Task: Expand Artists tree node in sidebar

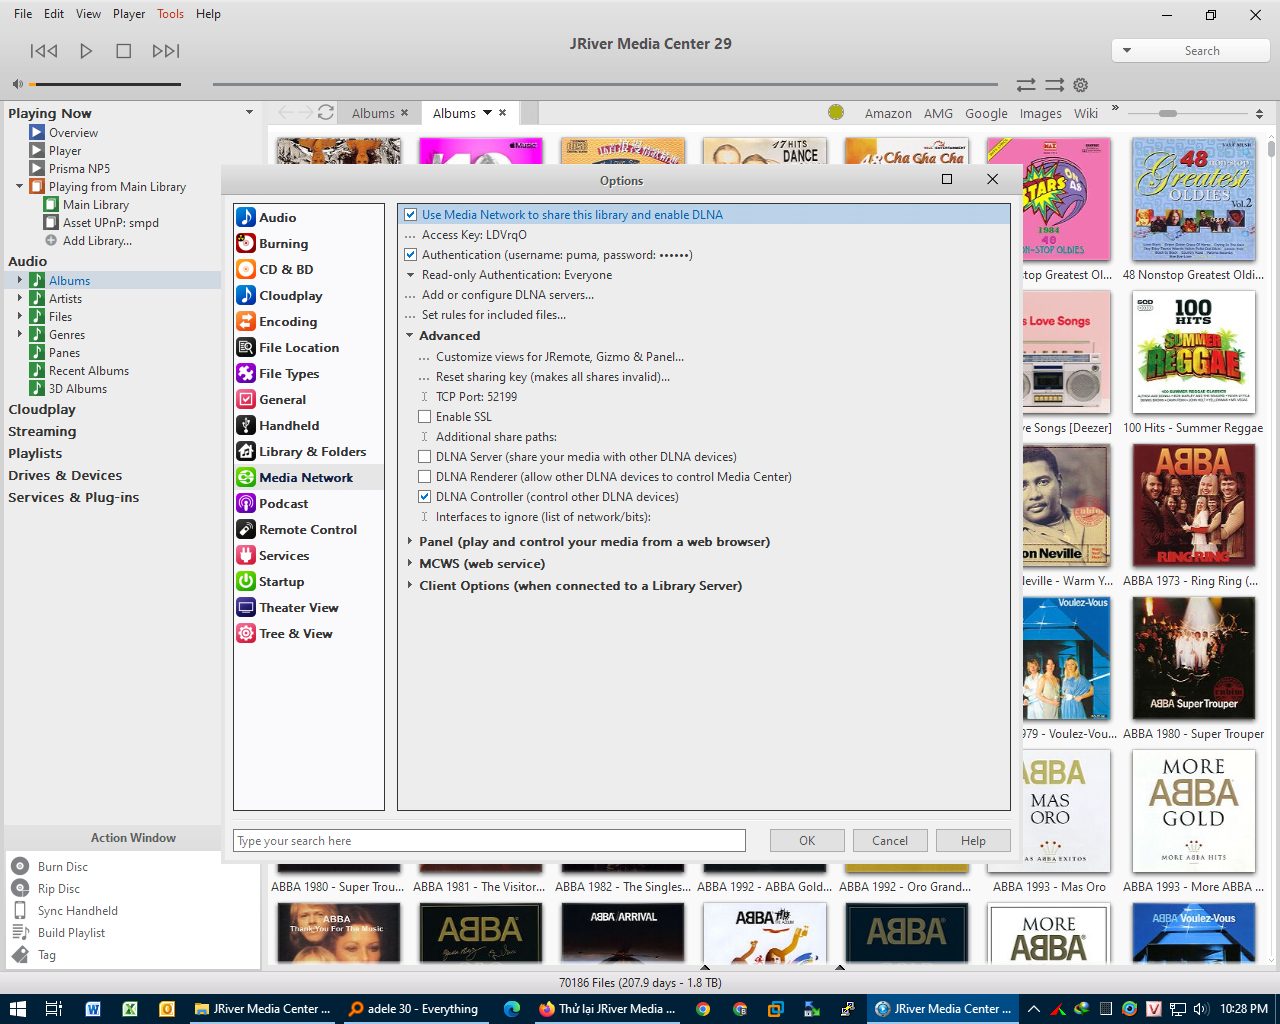Action: pyautogui.click(x=19, y=299)
